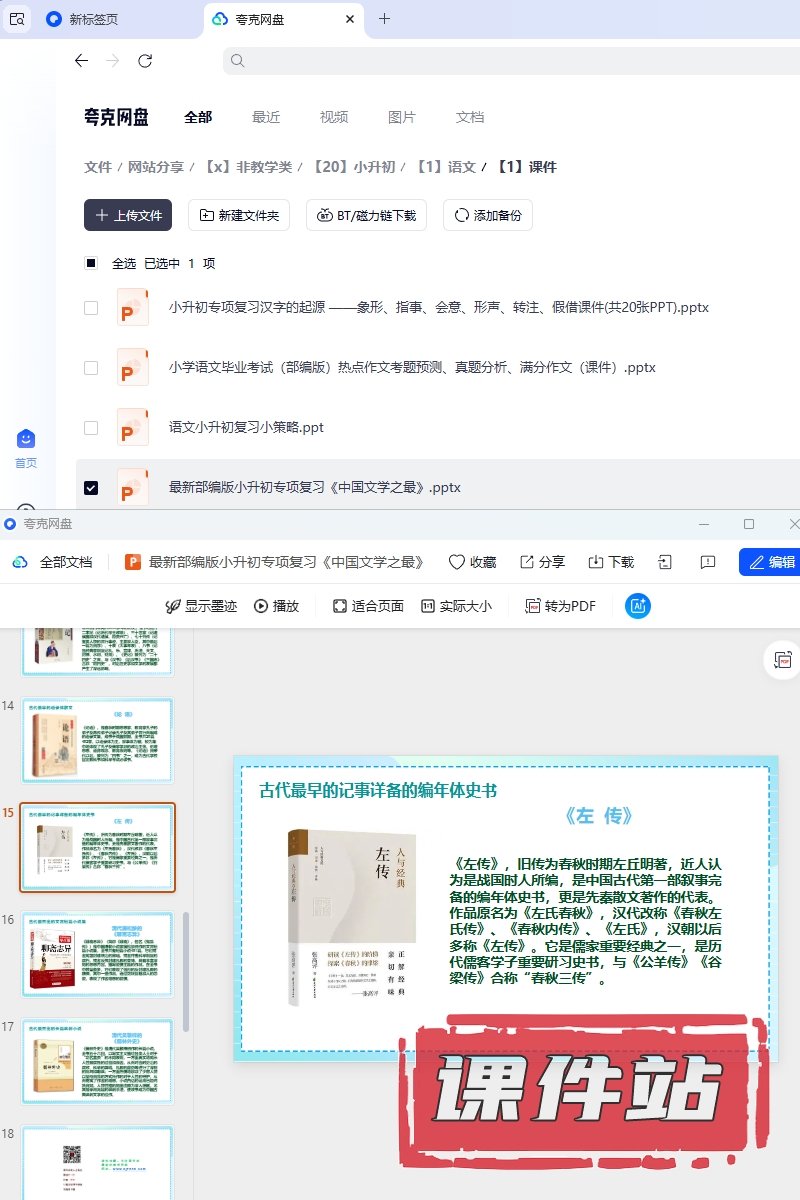Toggle the 全选 select-all checkbox
800x1200 pixels.
(91, 264)
